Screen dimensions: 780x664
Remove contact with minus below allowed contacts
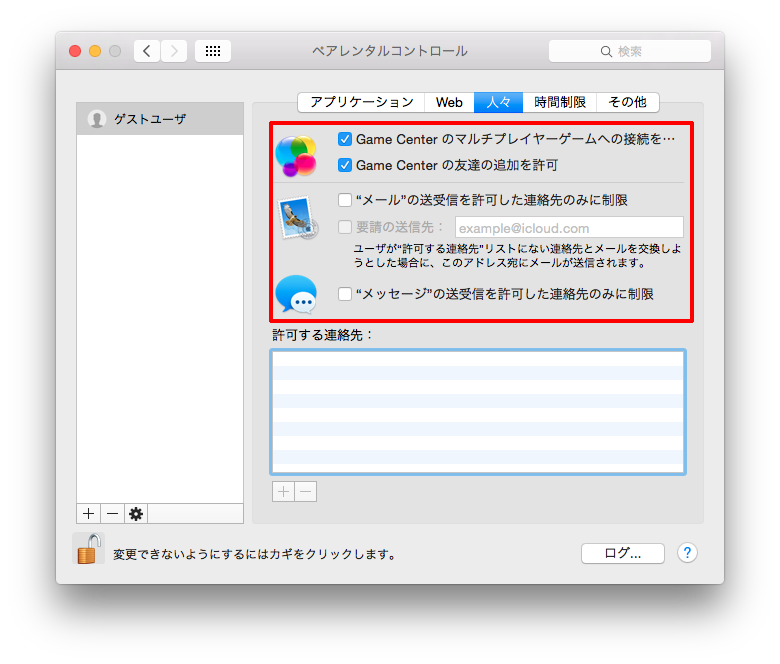tap(306, 491)
